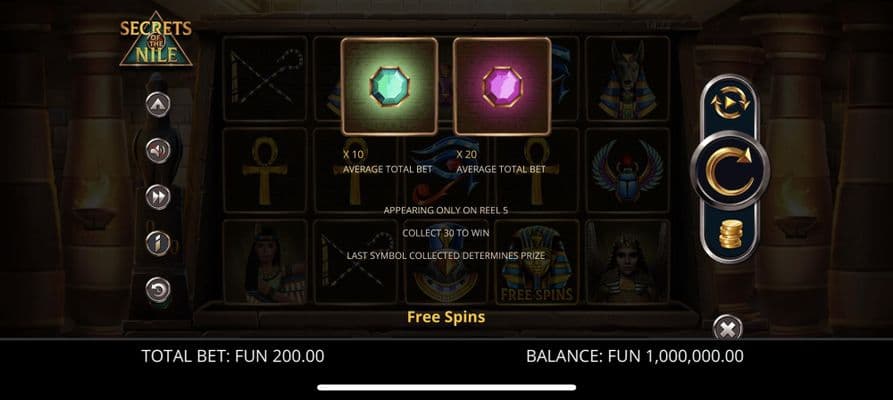893x400 pixels.
Task: Mute the game sound
Action: (x=158, y=151)
